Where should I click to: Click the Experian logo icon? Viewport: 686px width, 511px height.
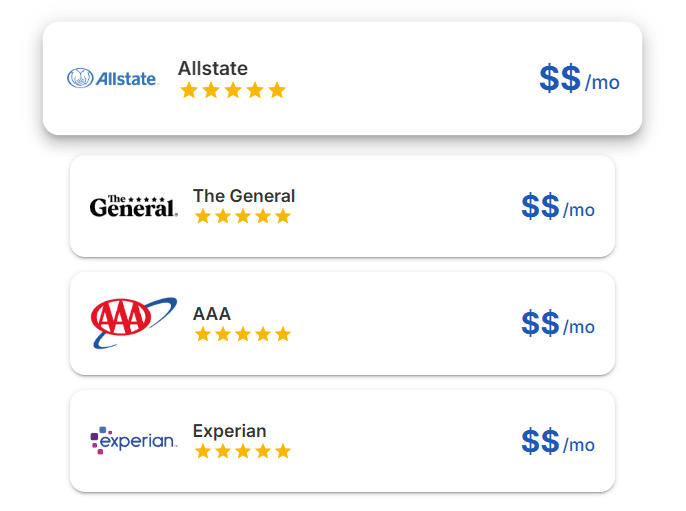coord(133,440)
